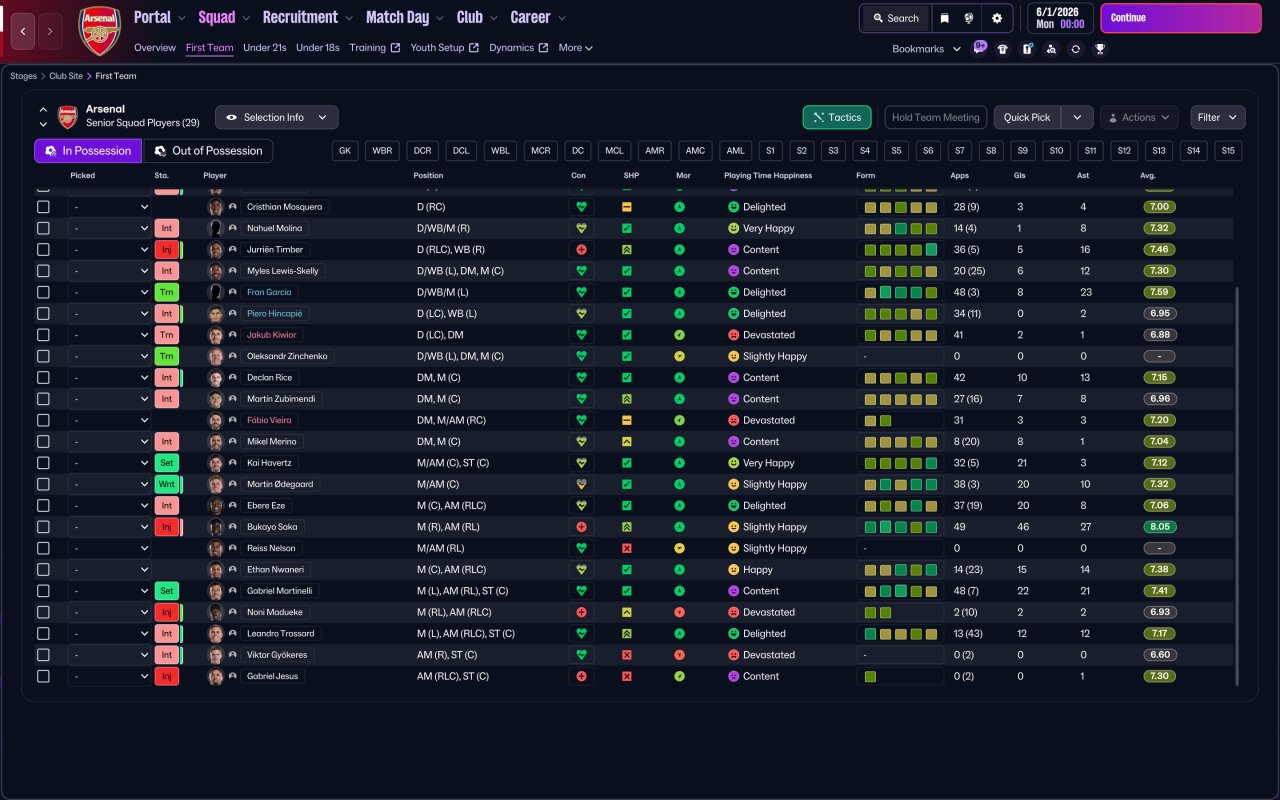Click the player list vertical scrollbar

(1238, 486)
